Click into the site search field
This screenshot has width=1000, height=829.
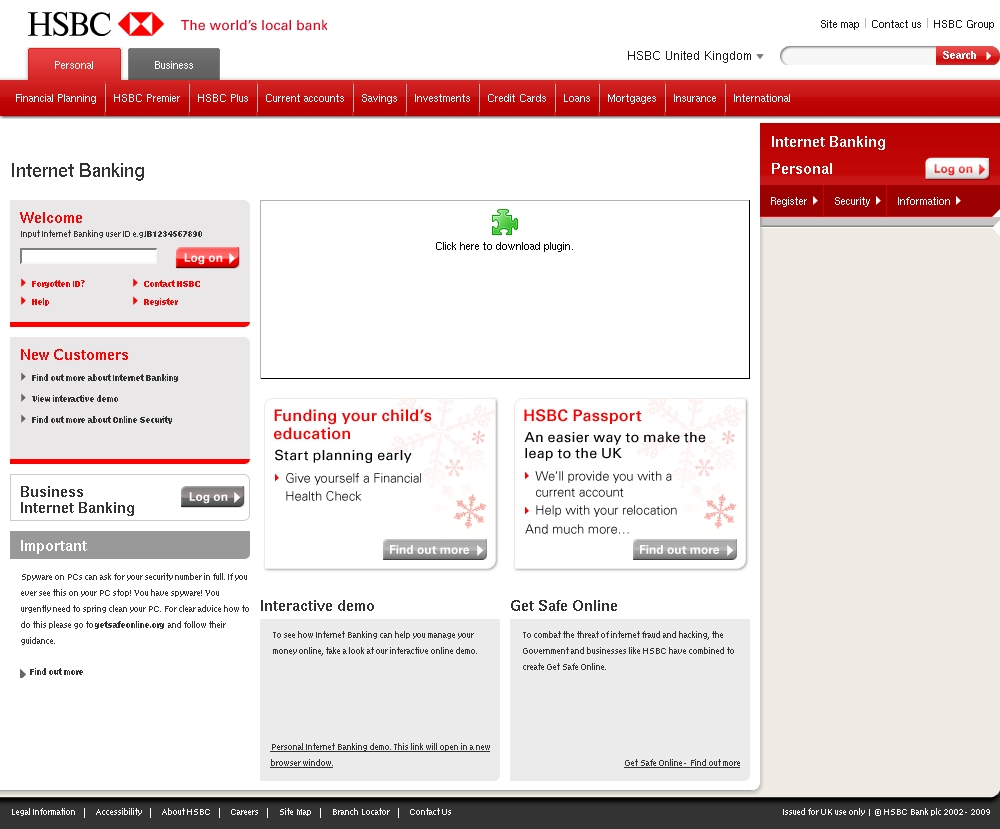[858, 56]
